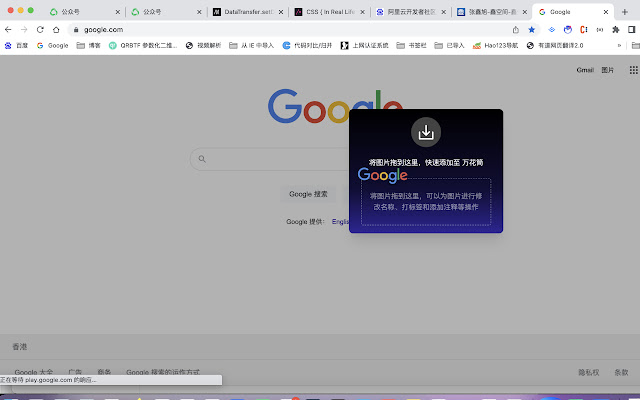Expand the 从 IE 中导入 bookmark folder
The width and height of the screenshot is (640, 400).
(251, 45)
